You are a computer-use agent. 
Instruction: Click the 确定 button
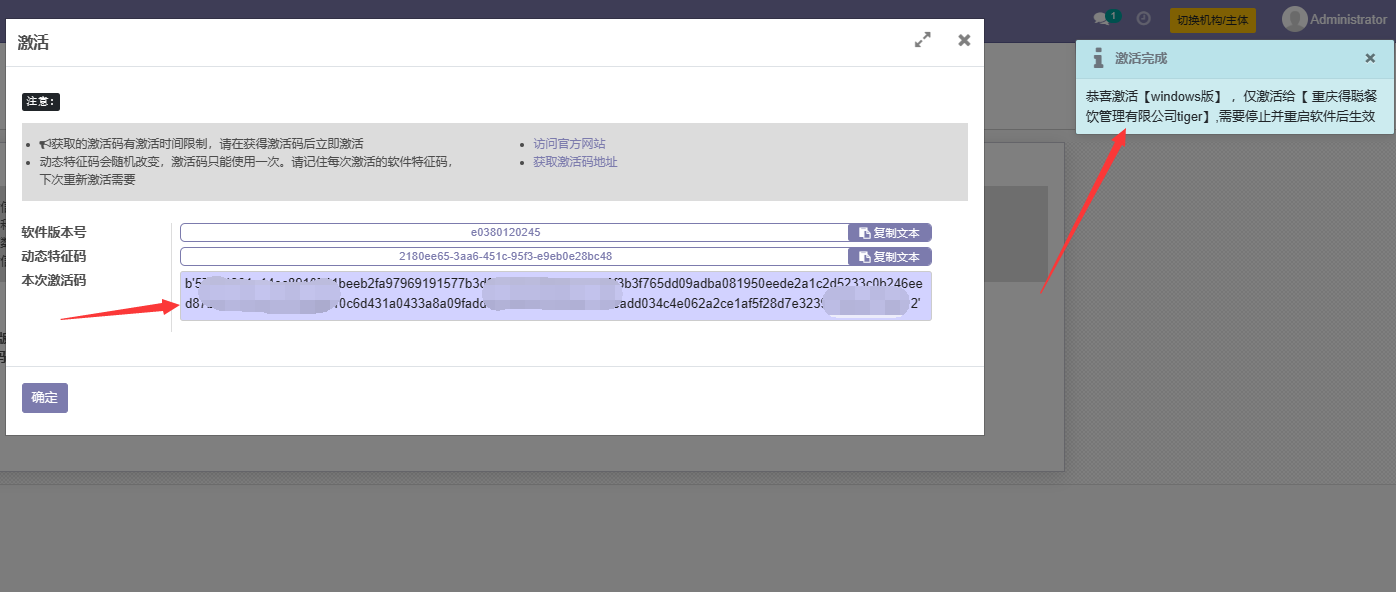coord(45,397)
